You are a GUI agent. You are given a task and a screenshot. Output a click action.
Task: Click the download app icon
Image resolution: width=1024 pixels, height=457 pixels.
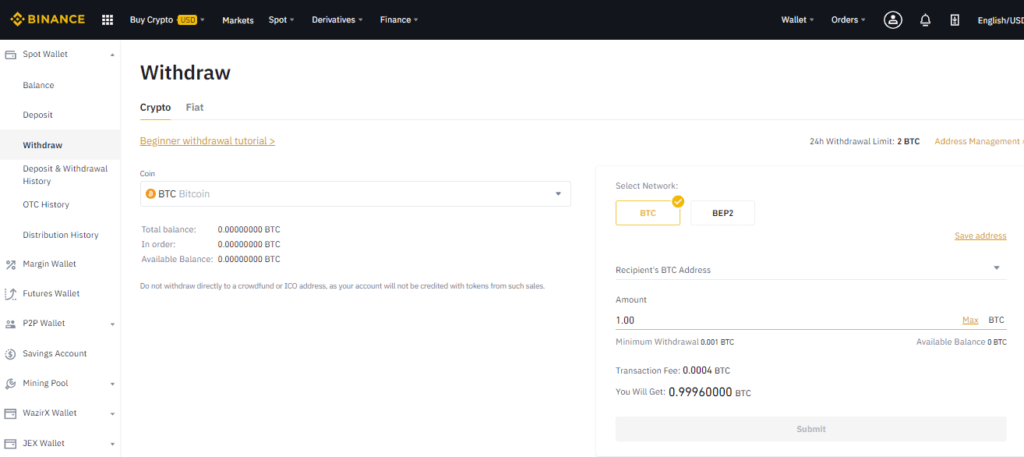pyautogui.click(x=954, y=20)
